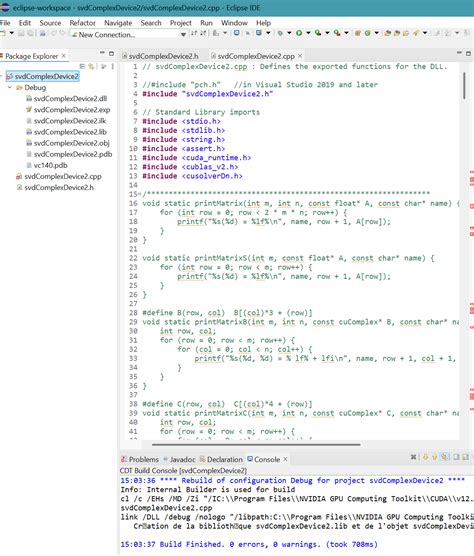Collapse All in Package Explorer toolbar
Image resolution: width=474 pixels, height=556 pixels.
(82, 66)
